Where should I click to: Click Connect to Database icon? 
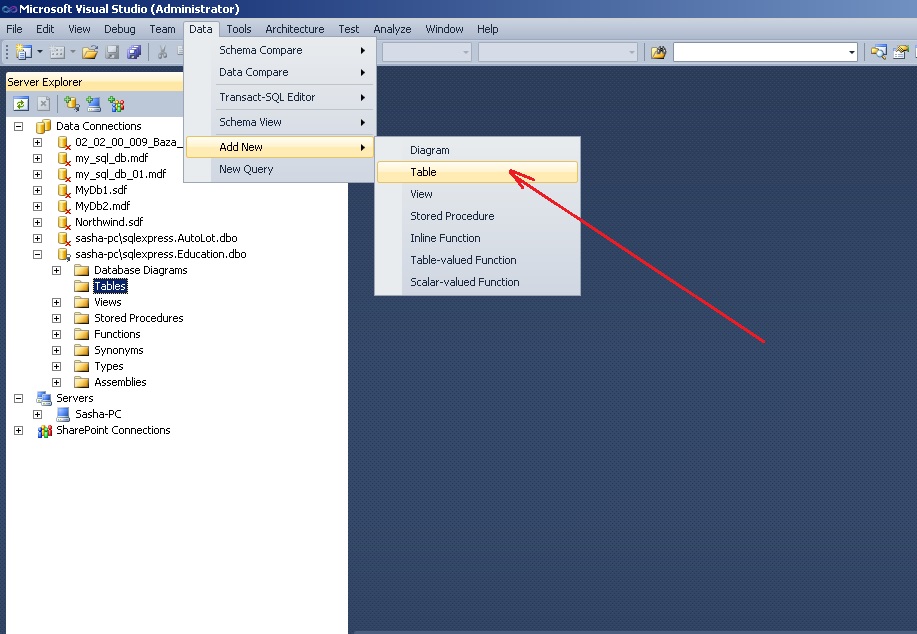coord(72,104)
